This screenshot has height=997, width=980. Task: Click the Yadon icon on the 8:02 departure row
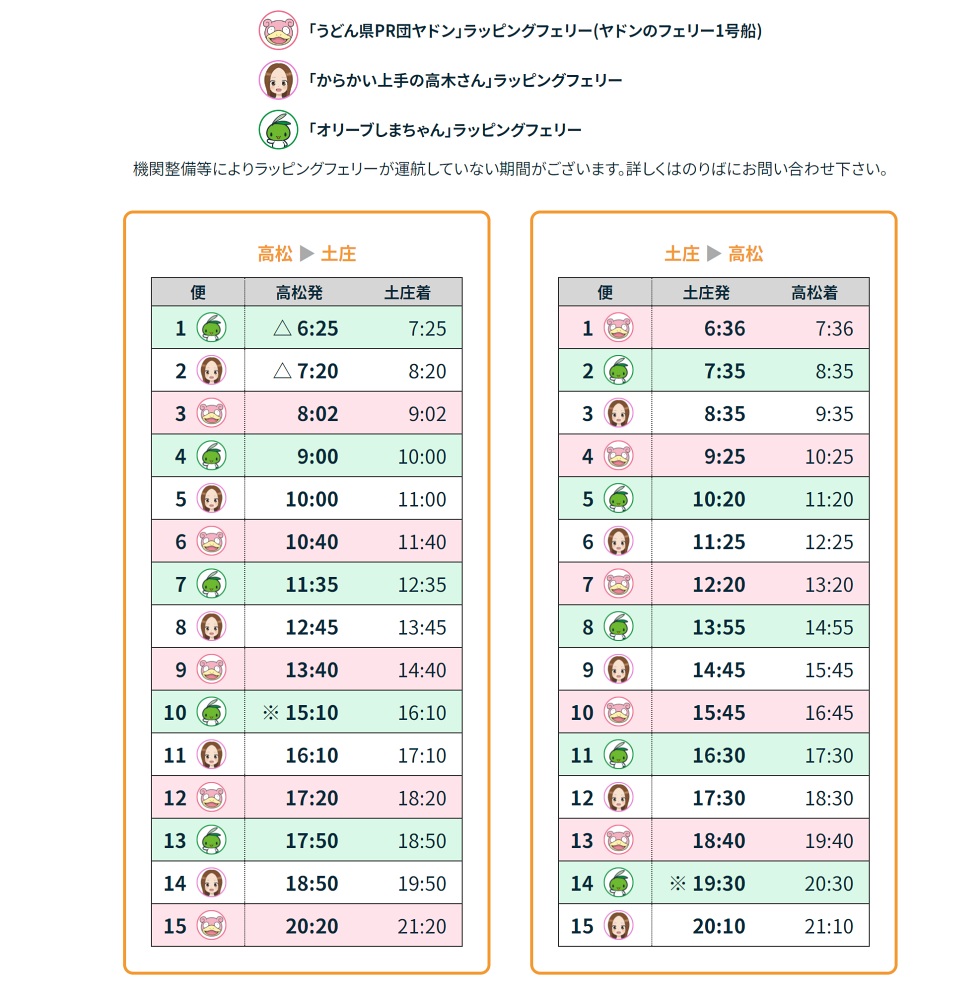click(x=211, y=413)
